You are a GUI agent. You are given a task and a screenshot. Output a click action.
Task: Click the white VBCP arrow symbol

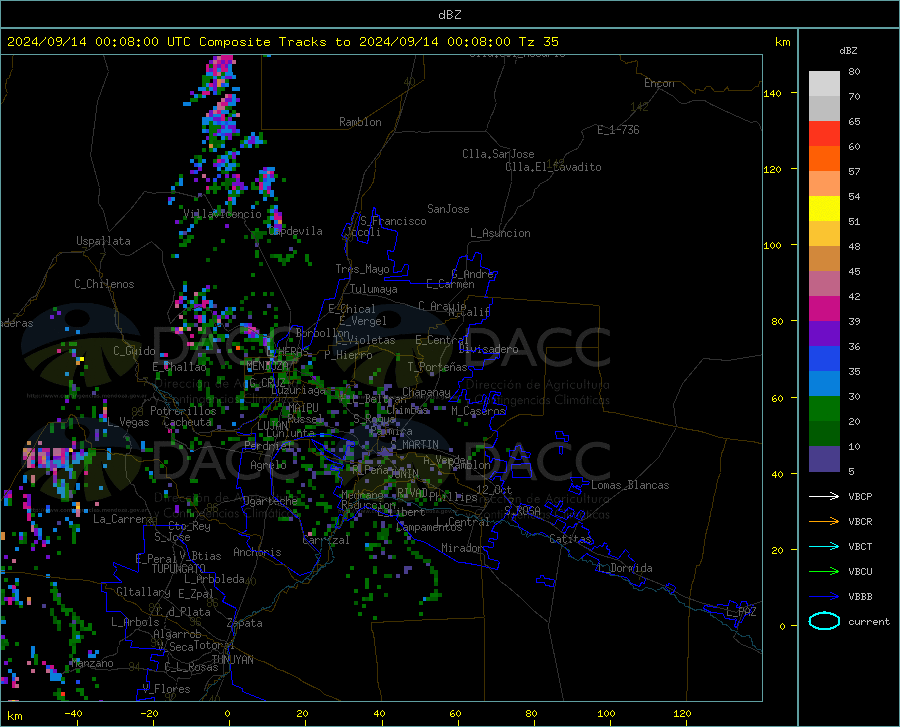[x=824, y=496]
